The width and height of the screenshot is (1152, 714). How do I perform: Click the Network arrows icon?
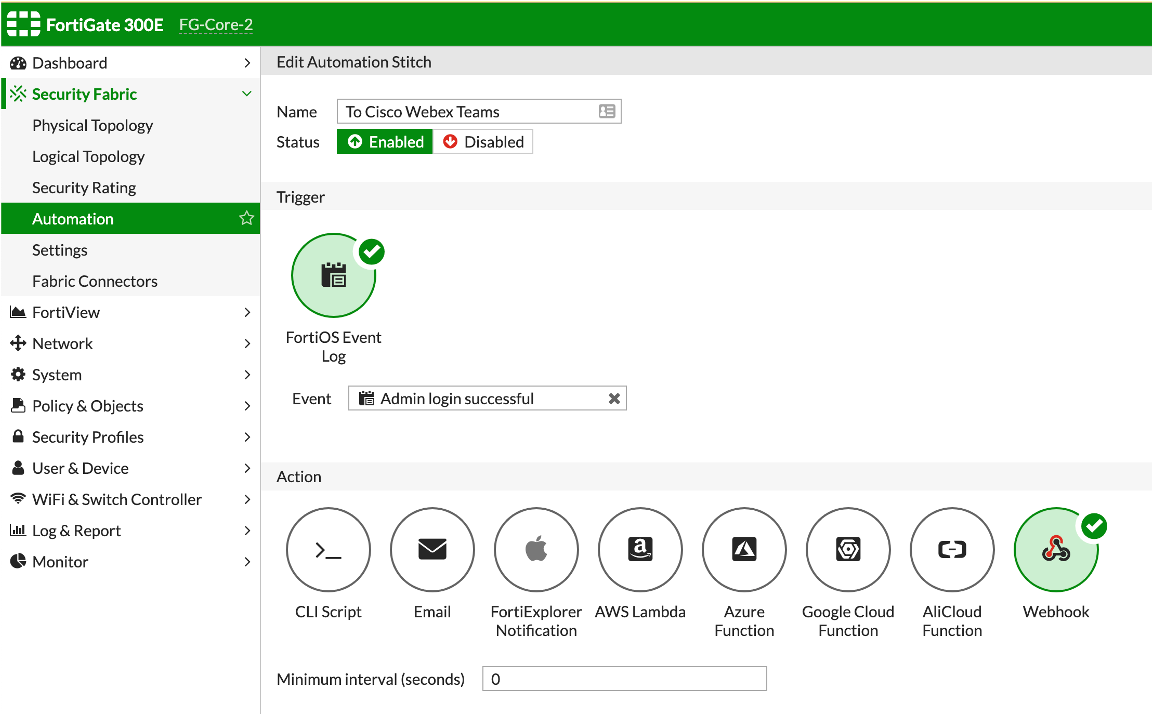(x=18, y=343)
